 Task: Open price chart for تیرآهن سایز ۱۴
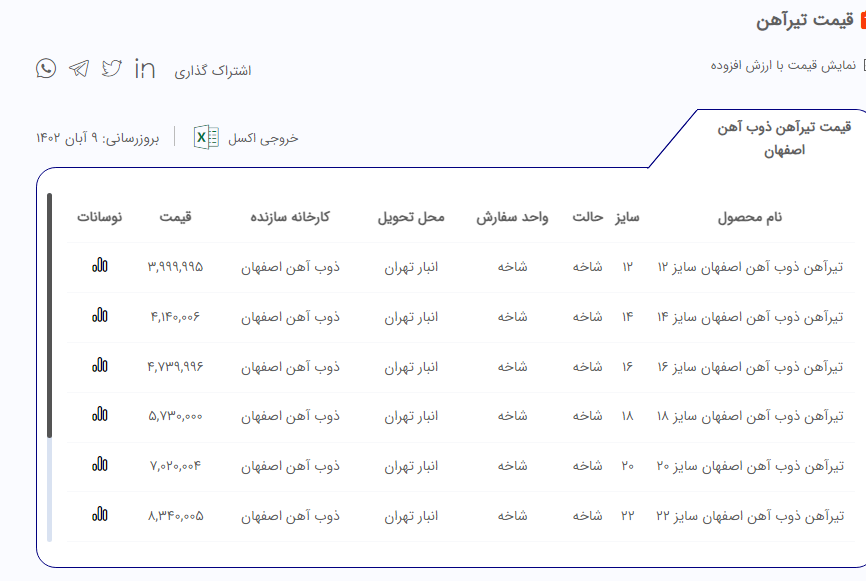point(100,316)
